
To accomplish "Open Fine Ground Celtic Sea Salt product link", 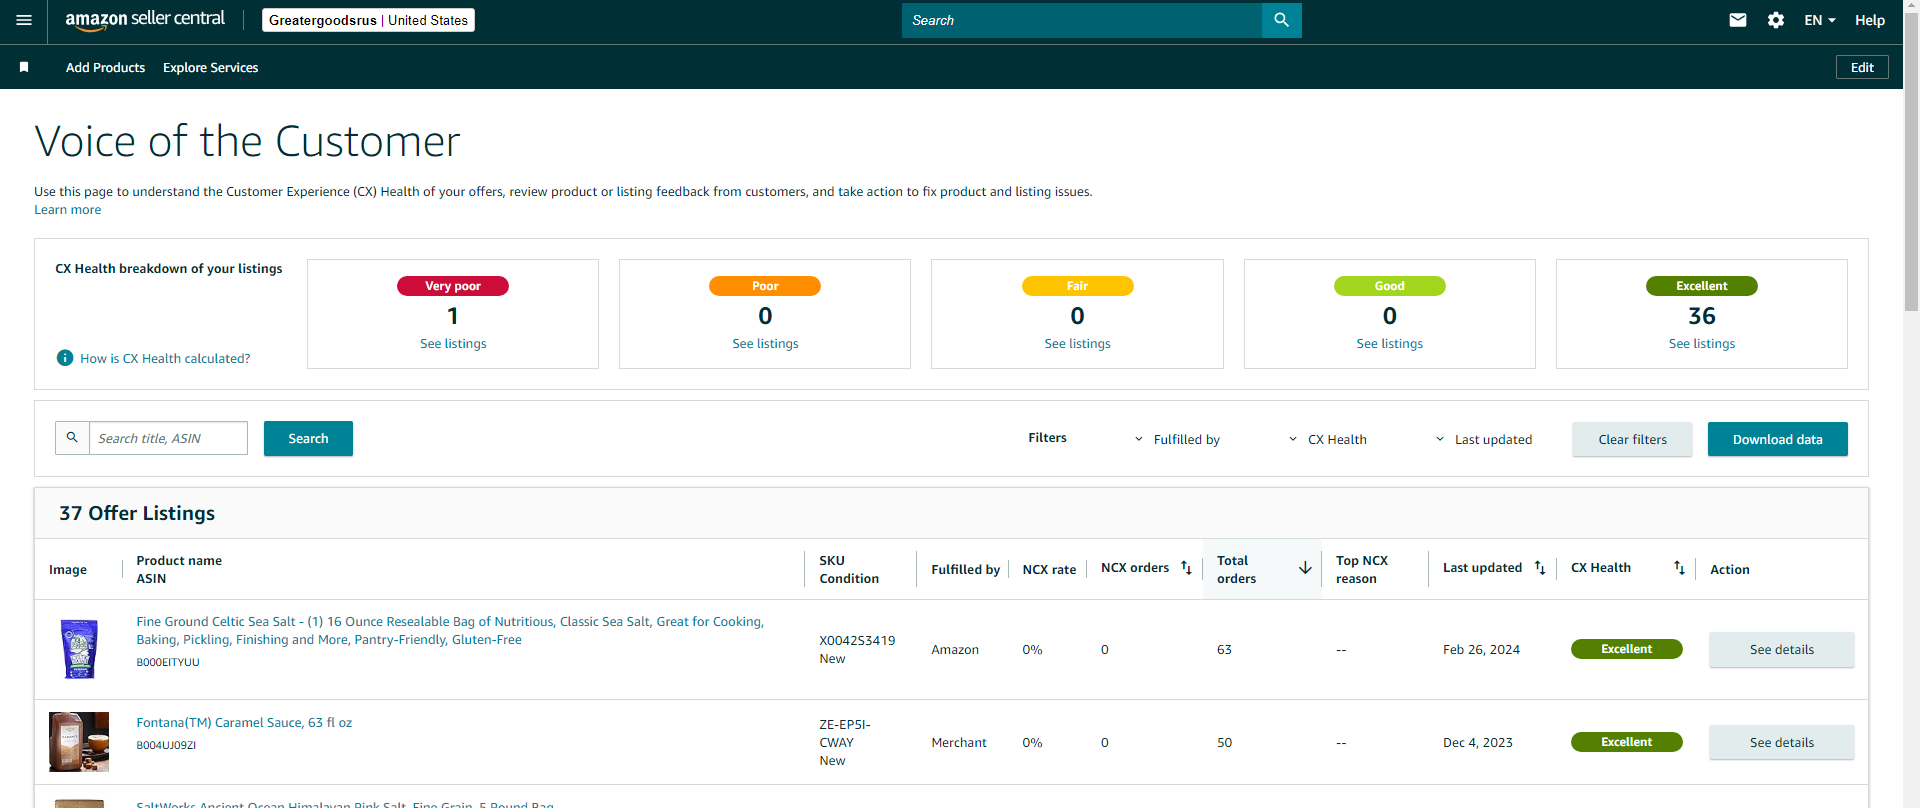I will pyautogui.click(x=450, y=631).
